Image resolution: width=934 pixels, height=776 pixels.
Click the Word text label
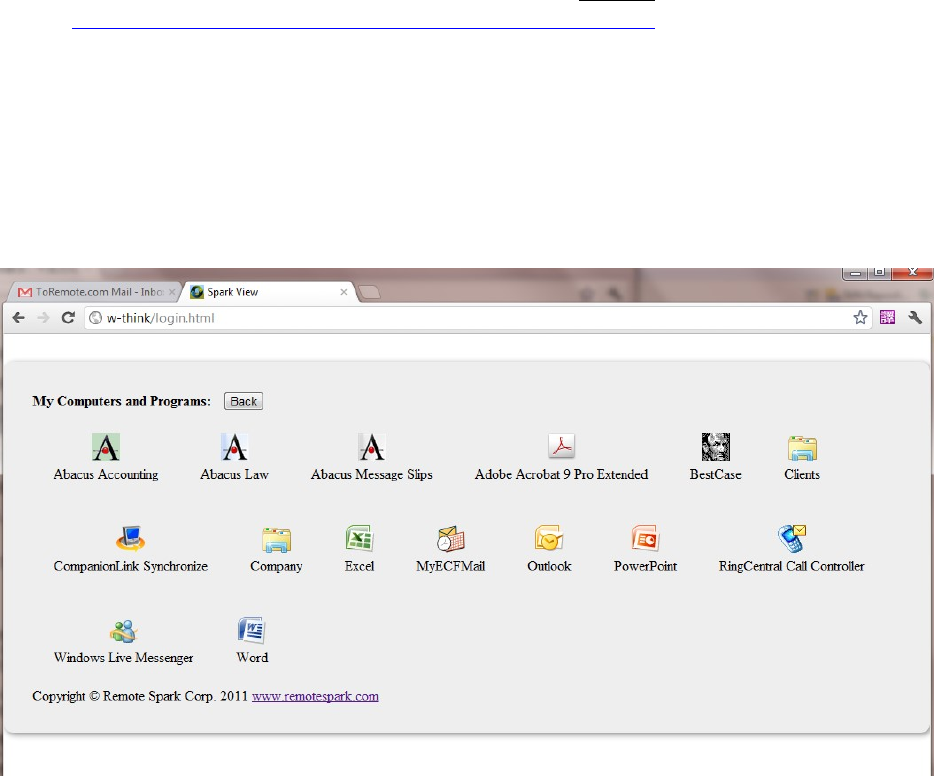point(252,657)
